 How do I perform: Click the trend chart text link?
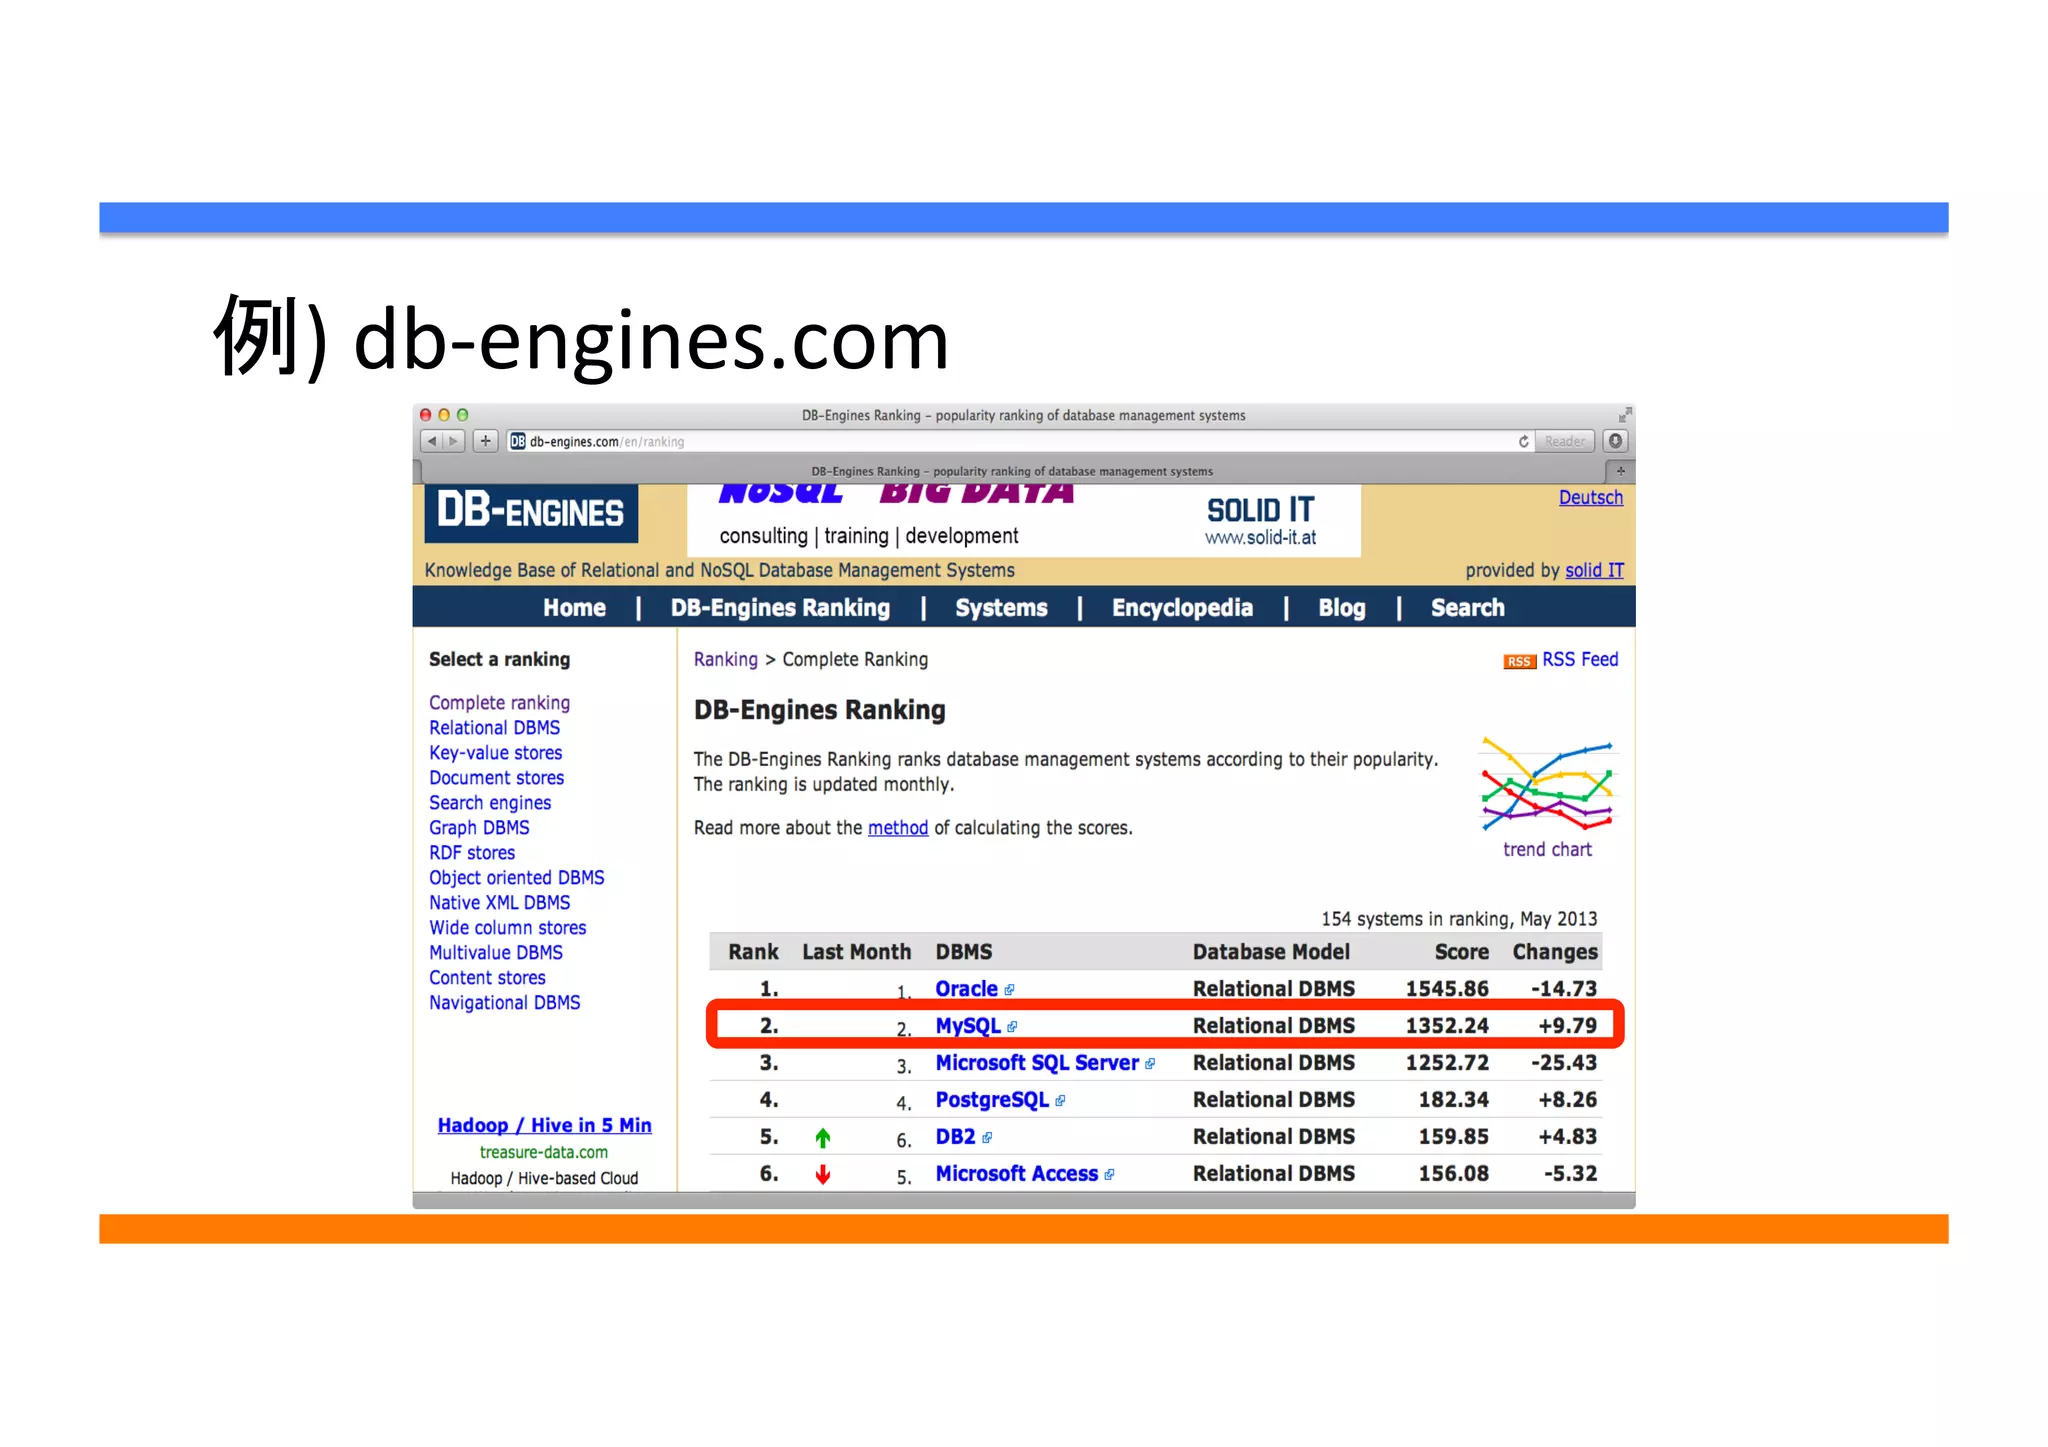coord(1547,849)
